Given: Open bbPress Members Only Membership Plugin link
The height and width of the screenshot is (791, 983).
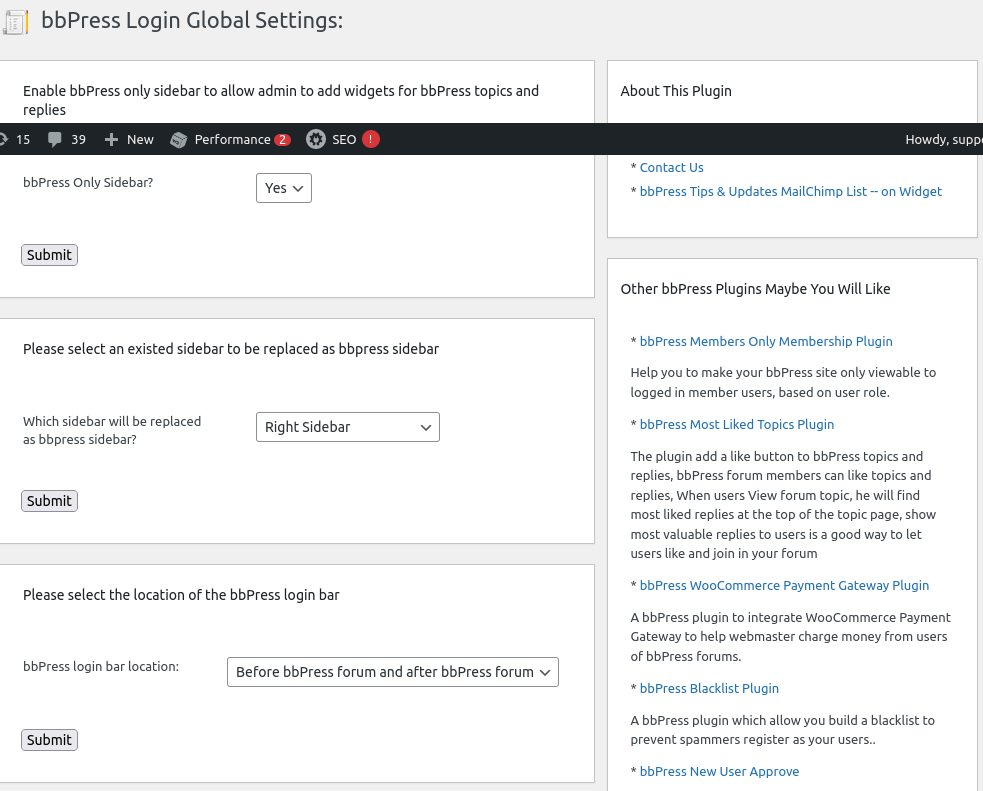Looking at the screenshot, I should click(766, 341).
